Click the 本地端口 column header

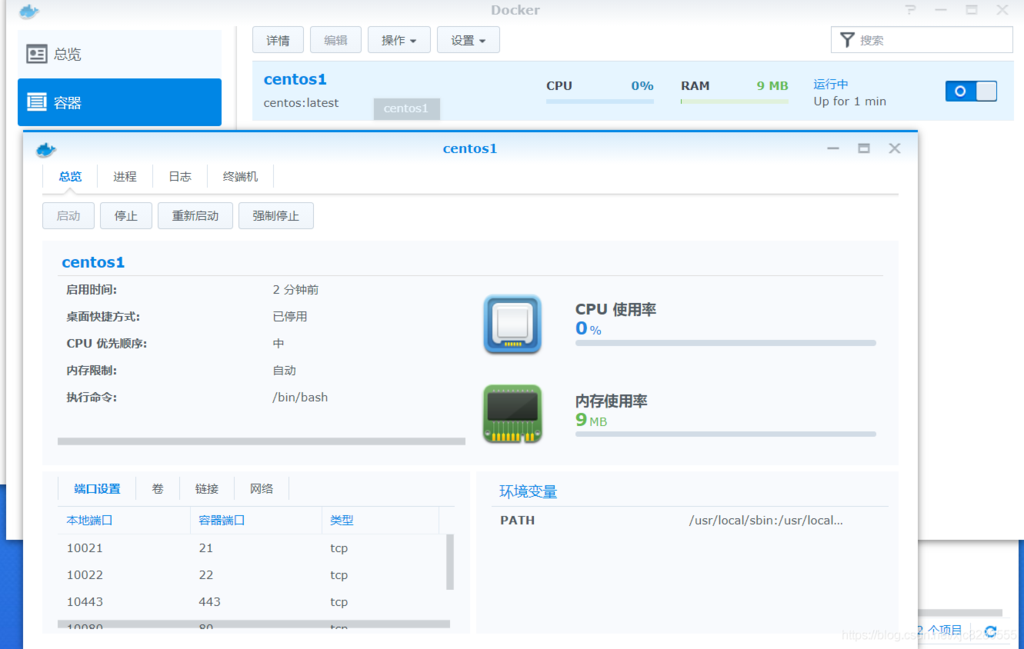pyautogui.click(x=89, y=520)
